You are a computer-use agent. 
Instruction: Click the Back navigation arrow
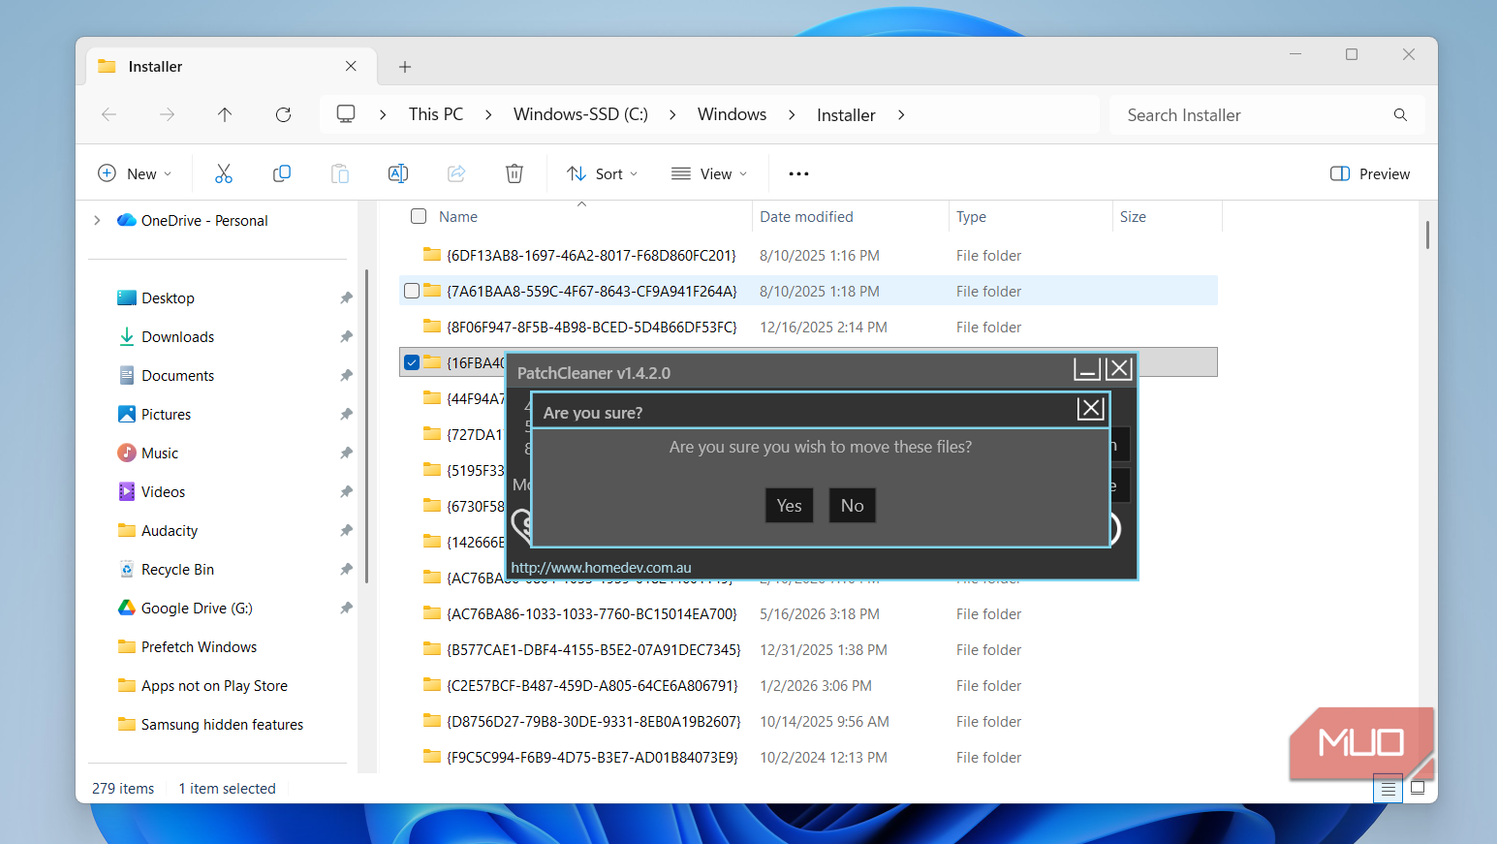tap(109, 115)
